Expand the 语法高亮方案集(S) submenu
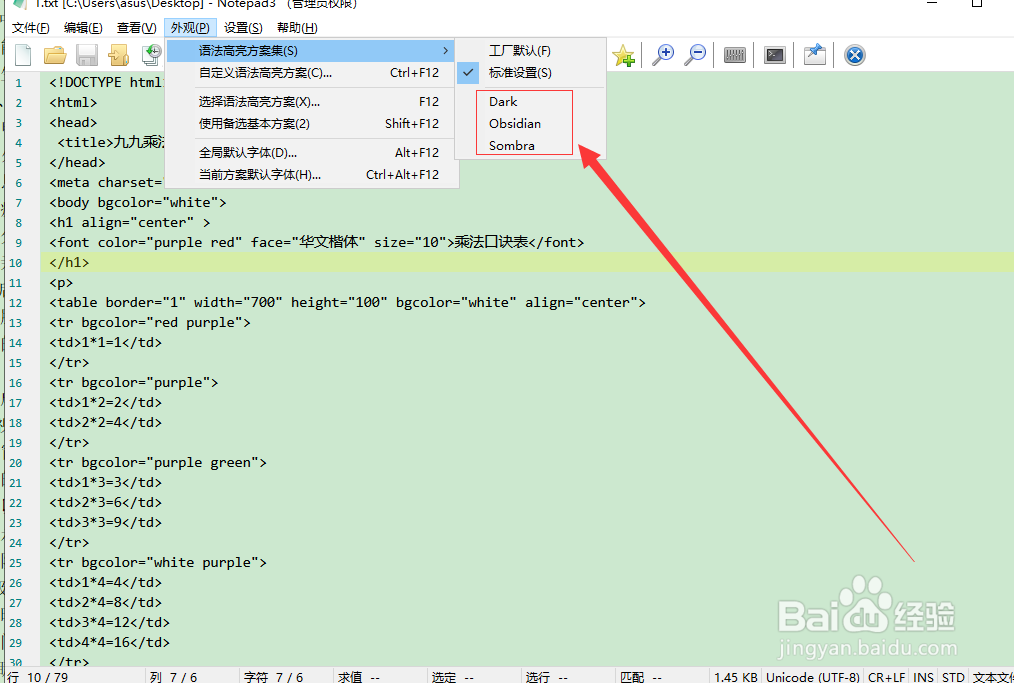 (x=311, y=50)
